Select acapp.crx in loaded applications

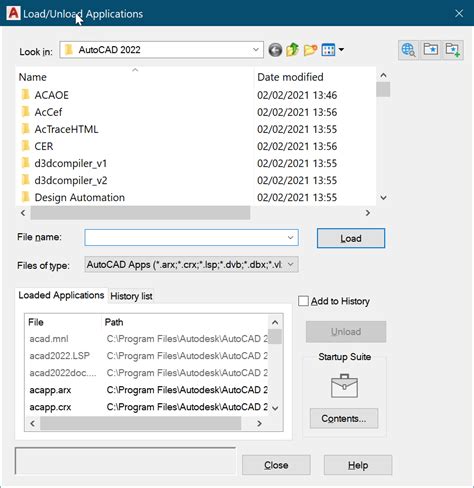pos(50,407)
